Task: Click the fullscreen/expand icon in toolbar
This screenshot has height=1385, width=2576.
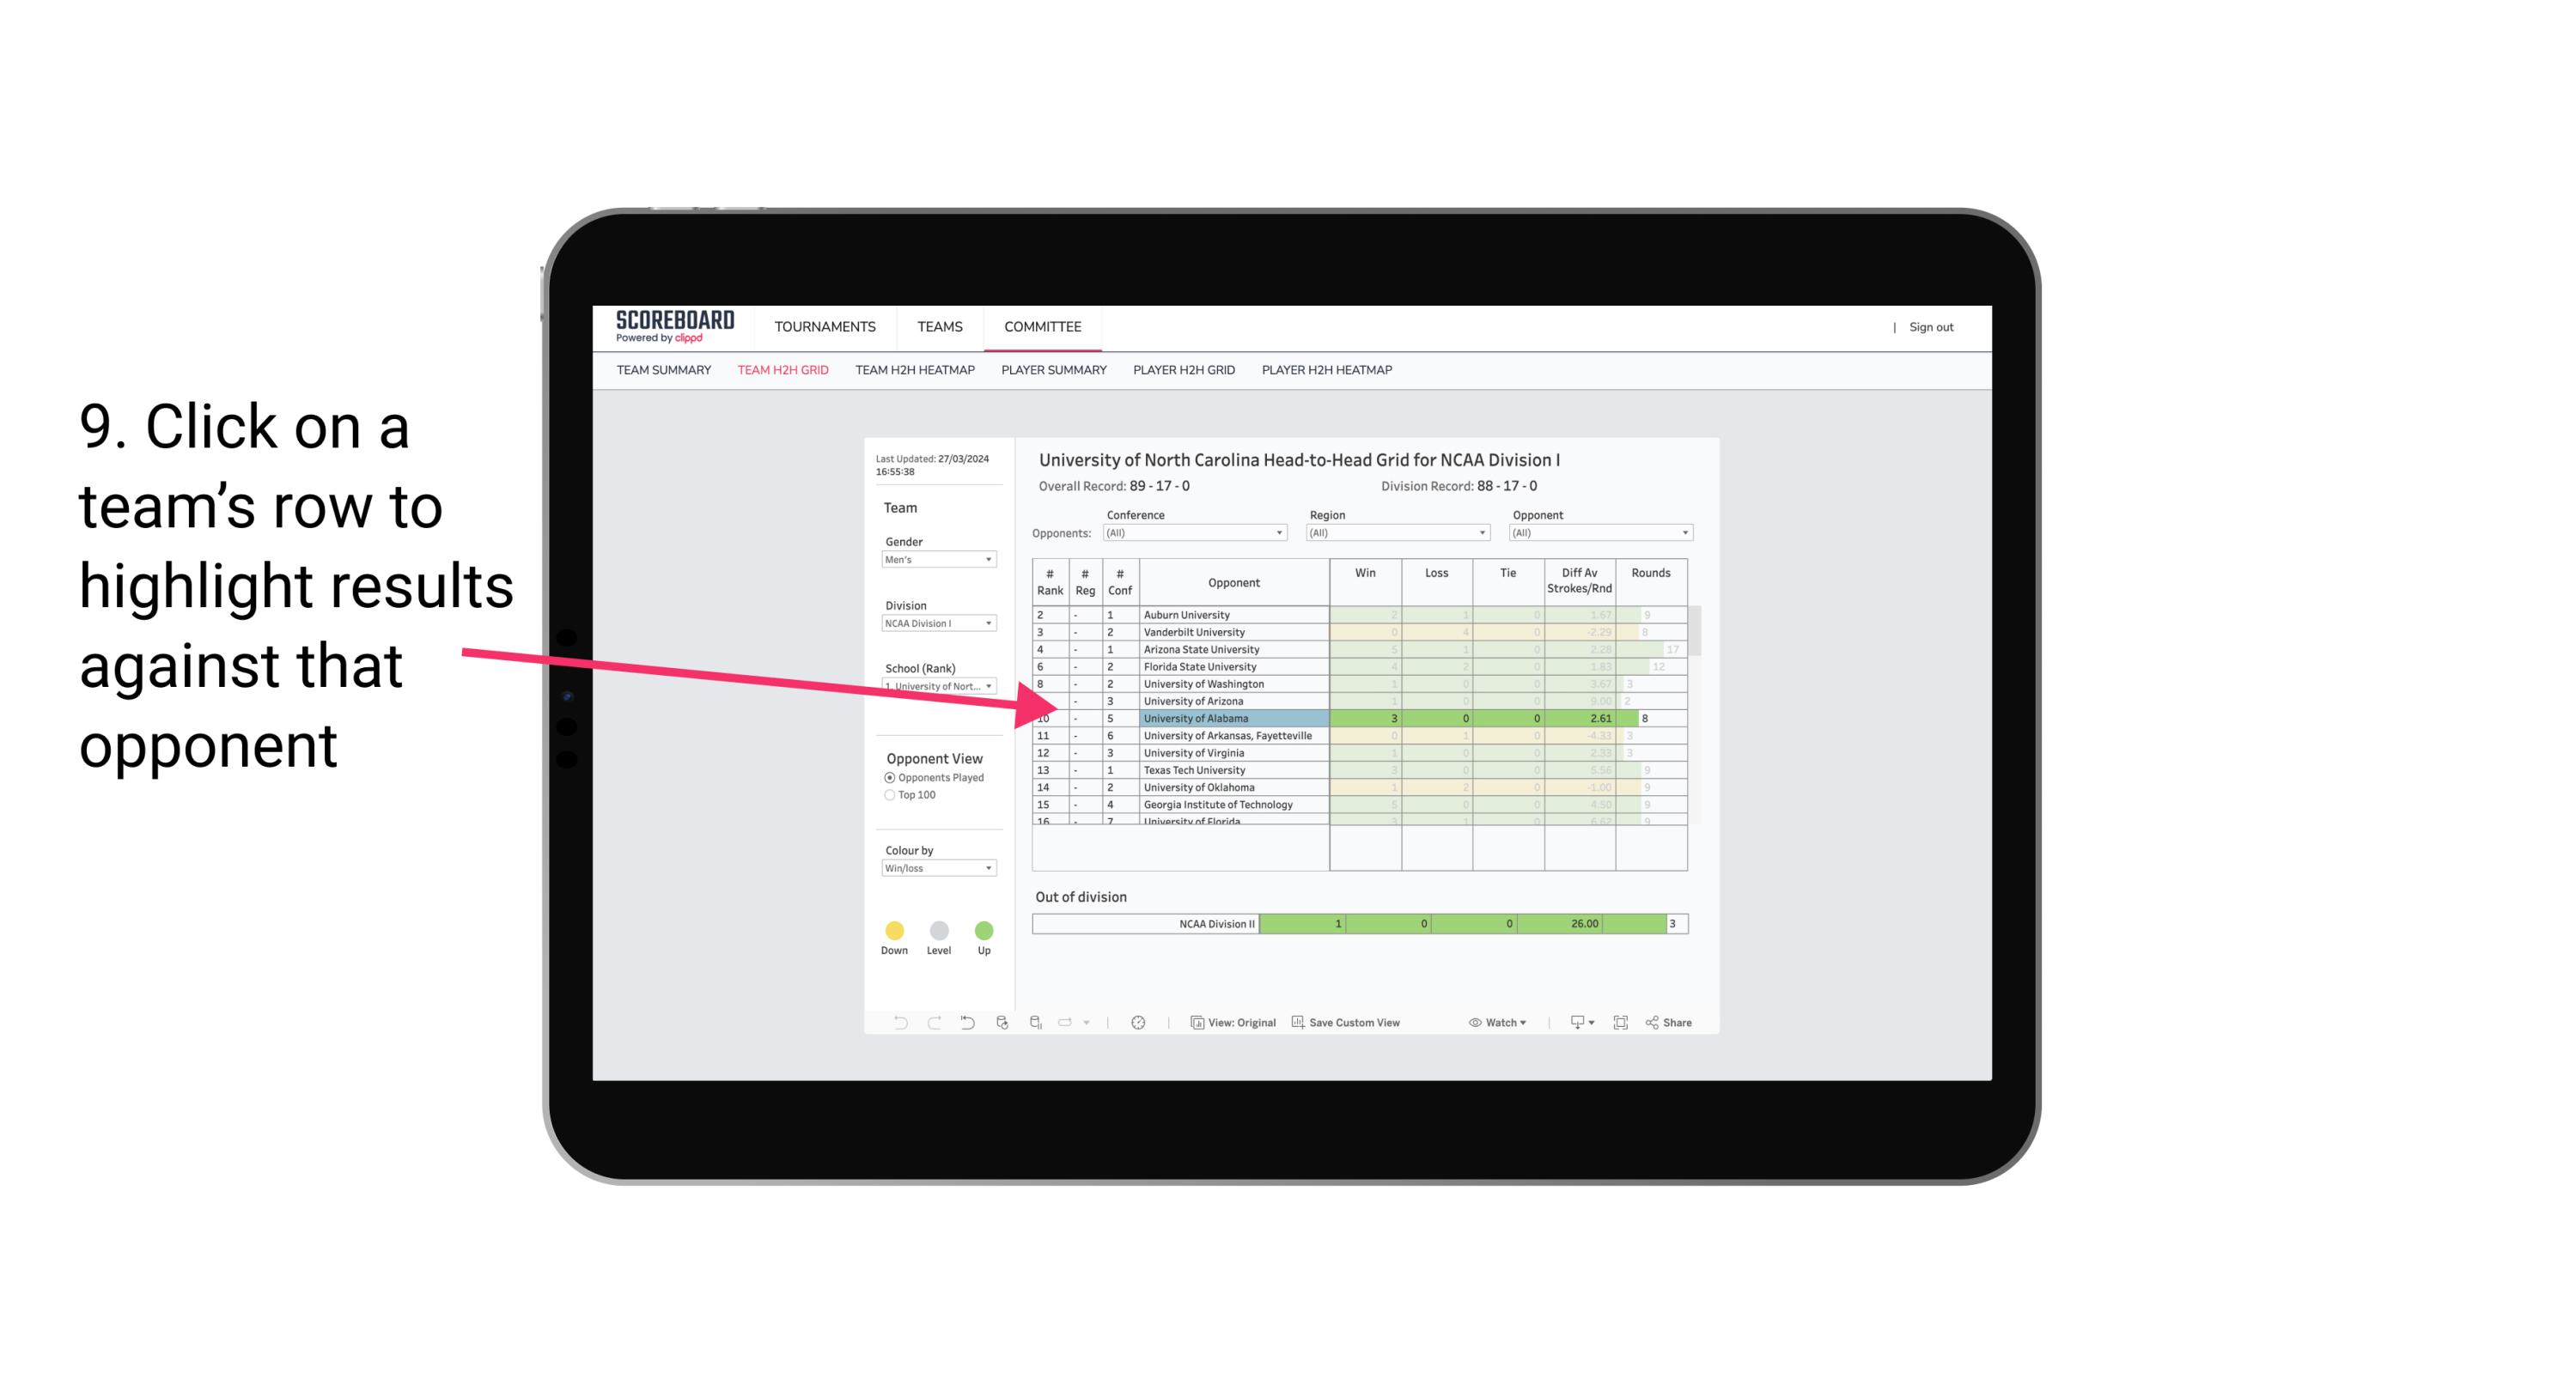Action: pos(1621,1022)
